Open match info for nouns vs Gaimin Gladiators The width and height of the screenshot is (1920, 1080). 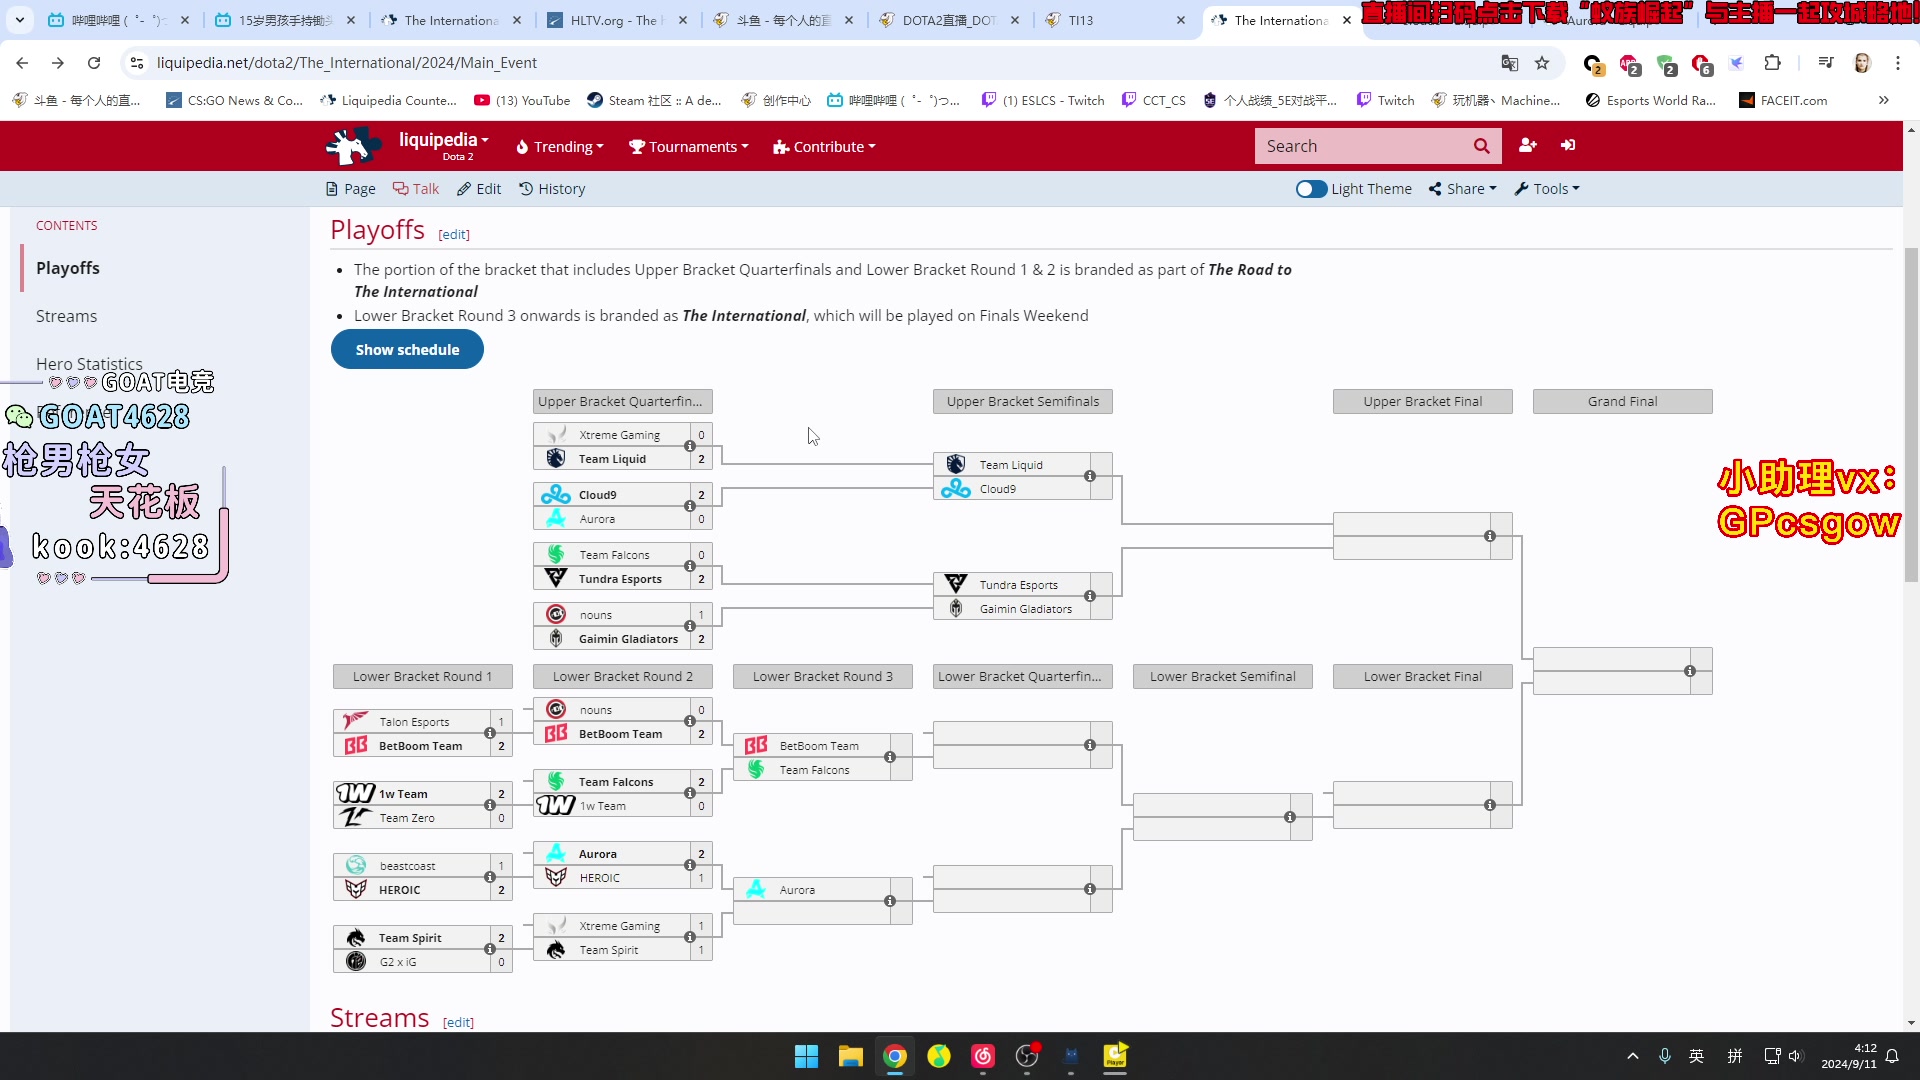click(x=690, y=626)
